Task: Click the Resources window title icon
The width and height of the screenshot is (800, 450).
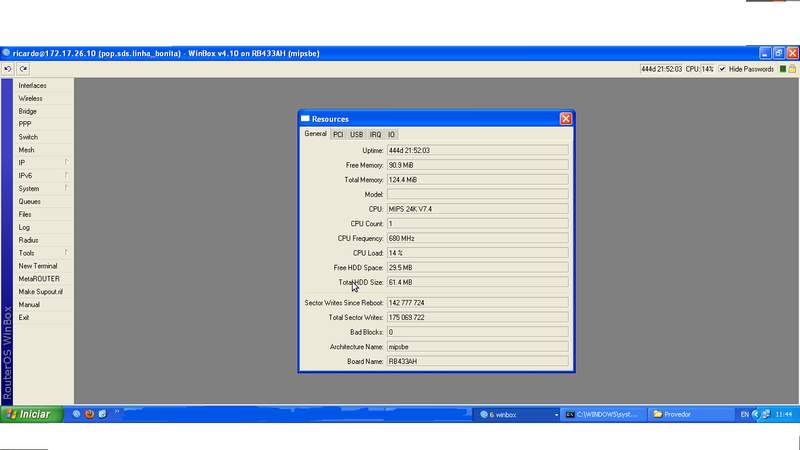Action: (x=305, y=118)
